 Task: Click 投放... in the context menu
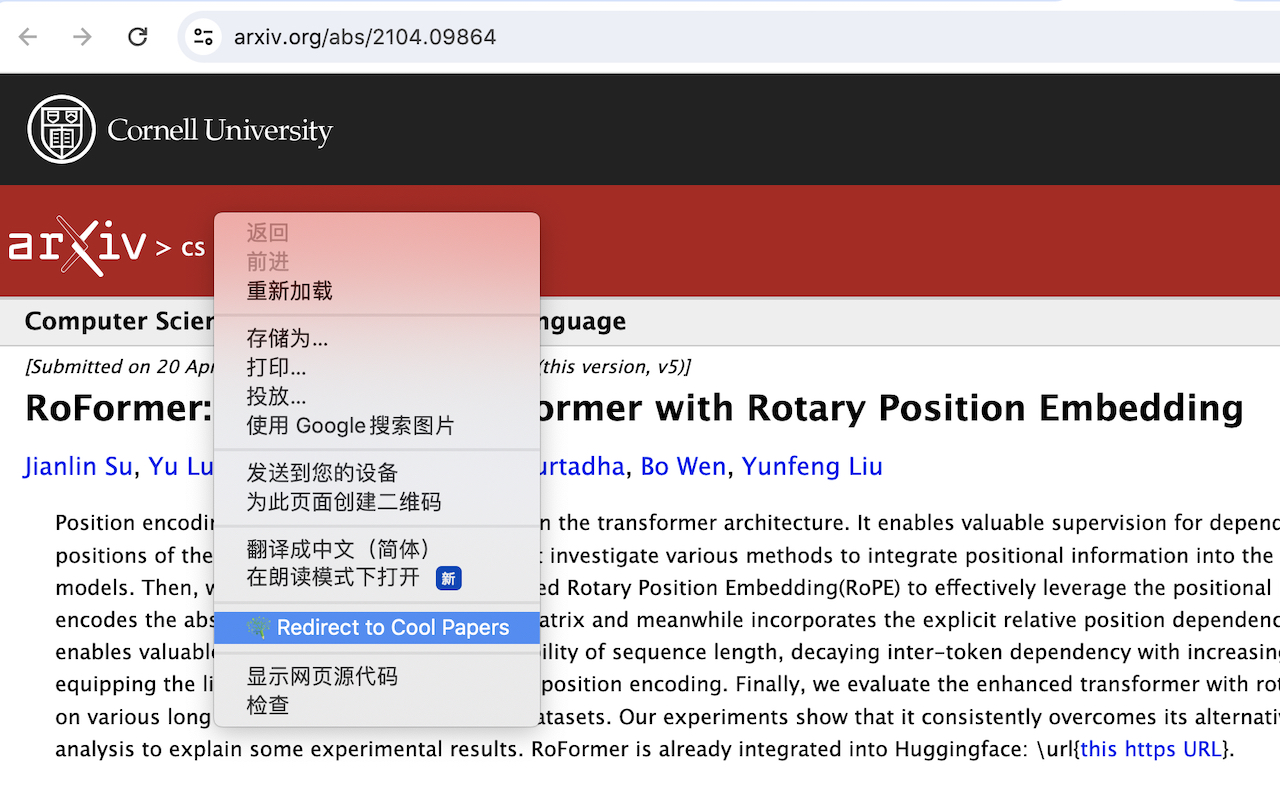coord(276,396)
